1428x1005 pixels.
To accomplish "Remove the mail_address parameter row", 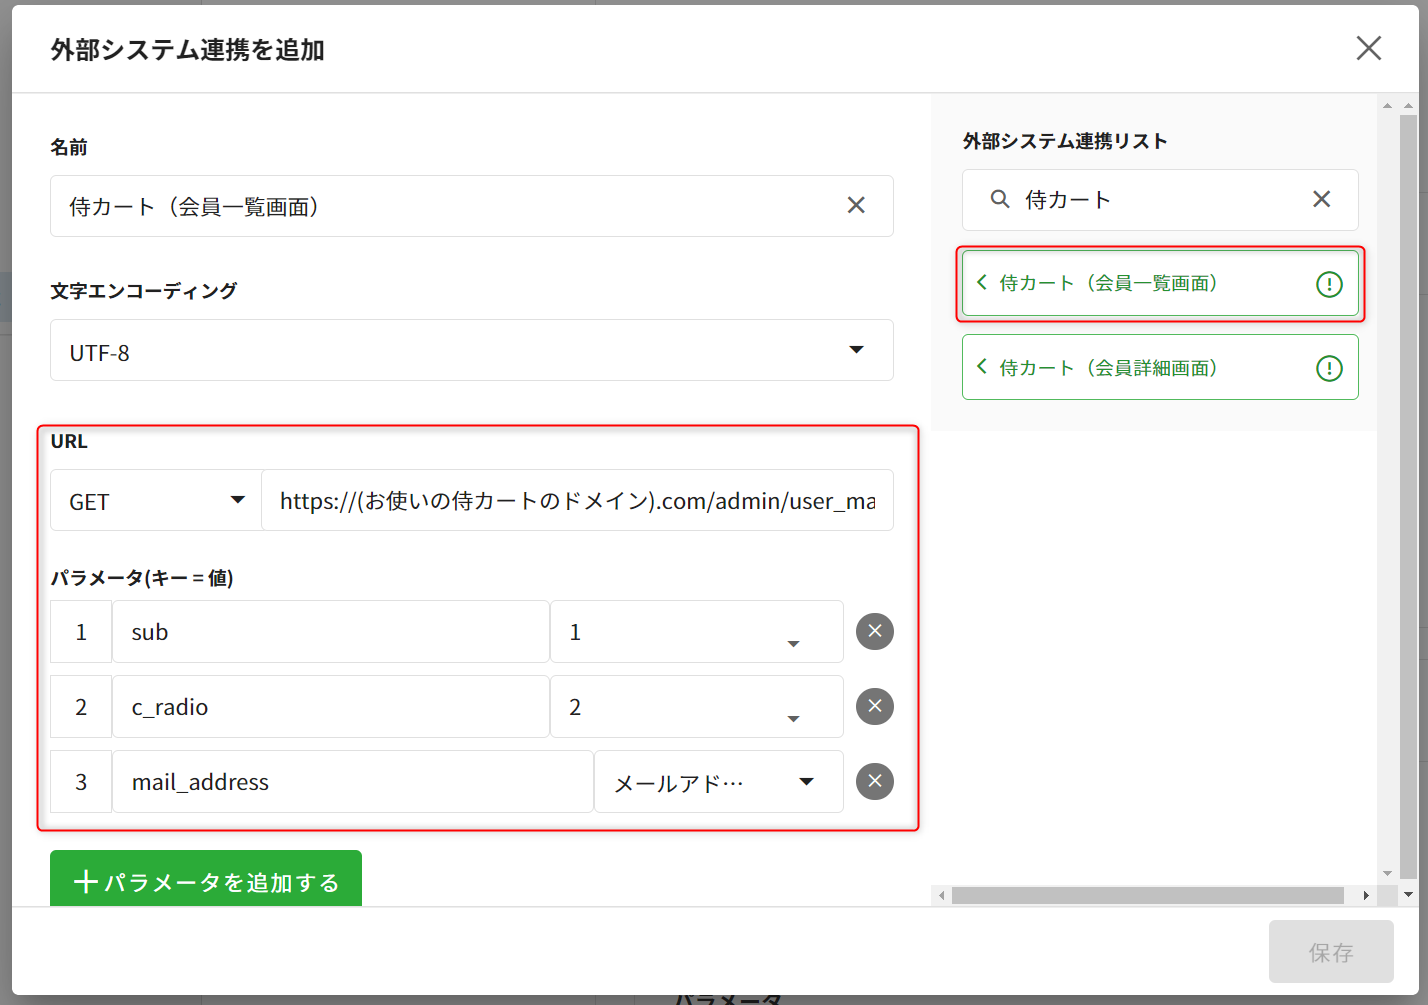I will [874, 781].
